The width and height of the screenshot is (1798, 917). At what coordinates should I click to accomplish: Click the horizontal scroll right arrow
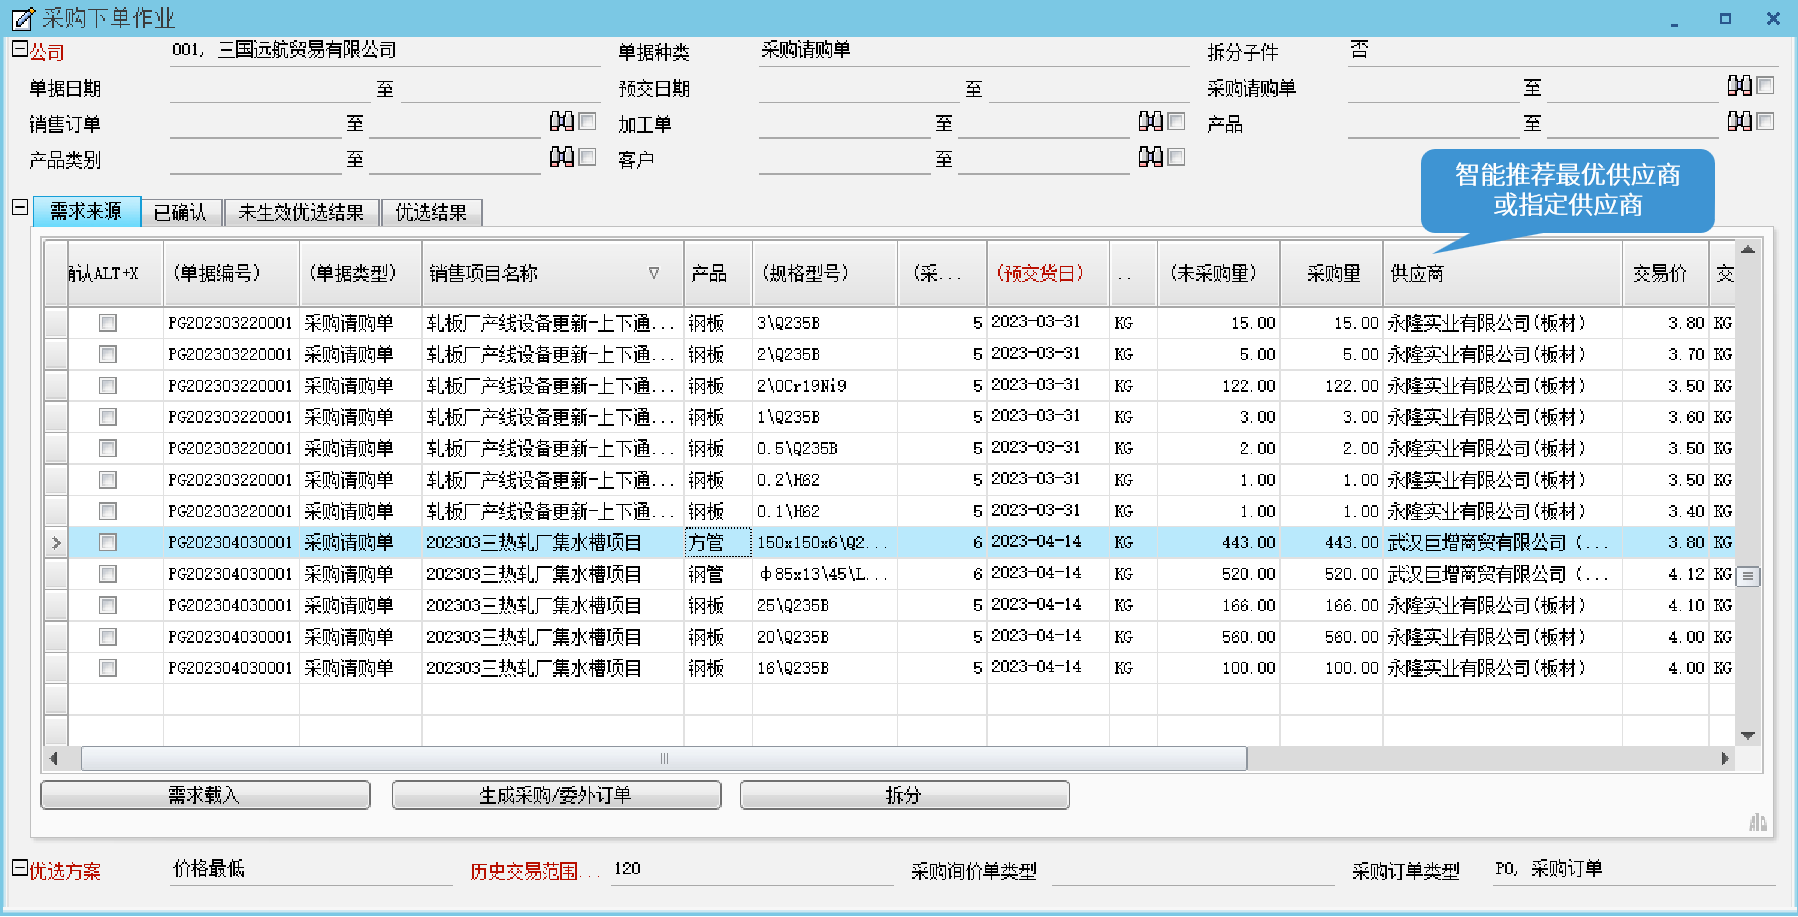pyautogui.click(x=1724, y=759)
